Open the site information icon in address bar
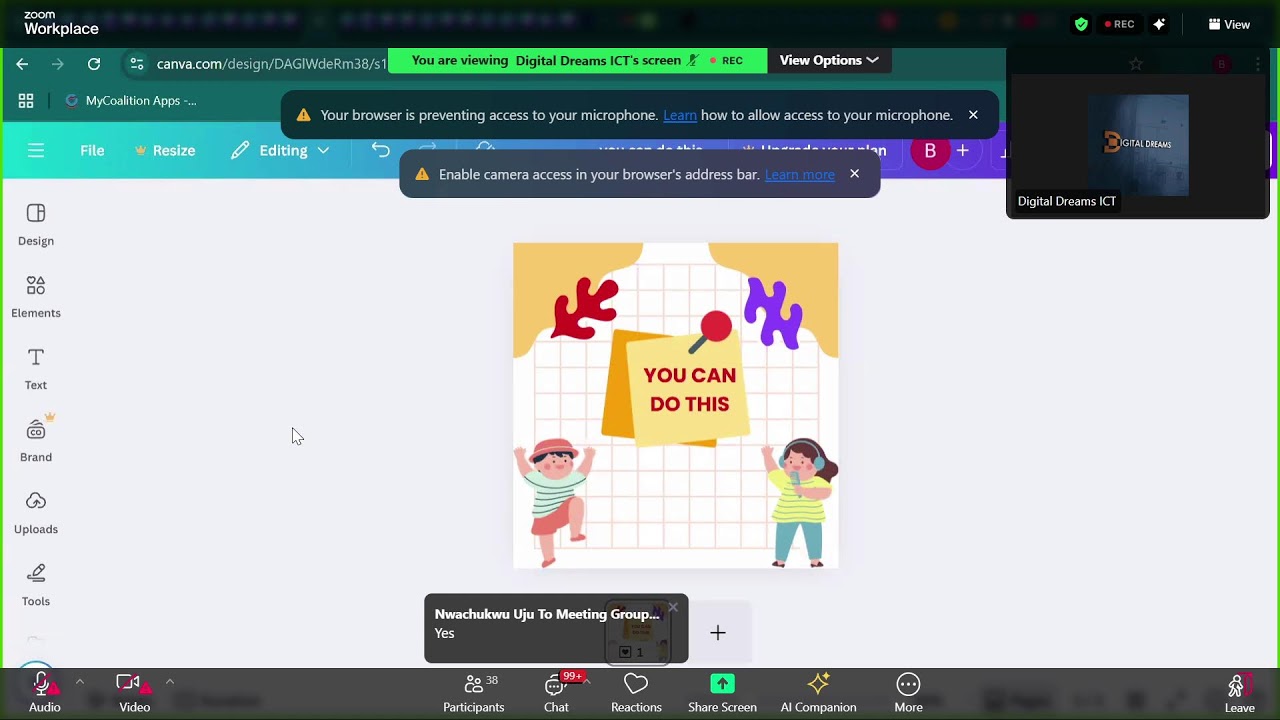Image resolution: width=1280 pixels, height=720 pixels. 137,64
